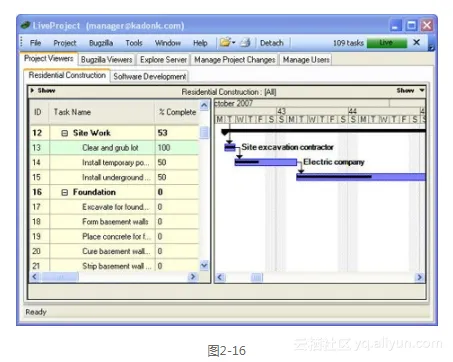The height and width of the screenshot is (362, 453).
Task: Click the black Site Work summary bar
Action: (323, 131)
